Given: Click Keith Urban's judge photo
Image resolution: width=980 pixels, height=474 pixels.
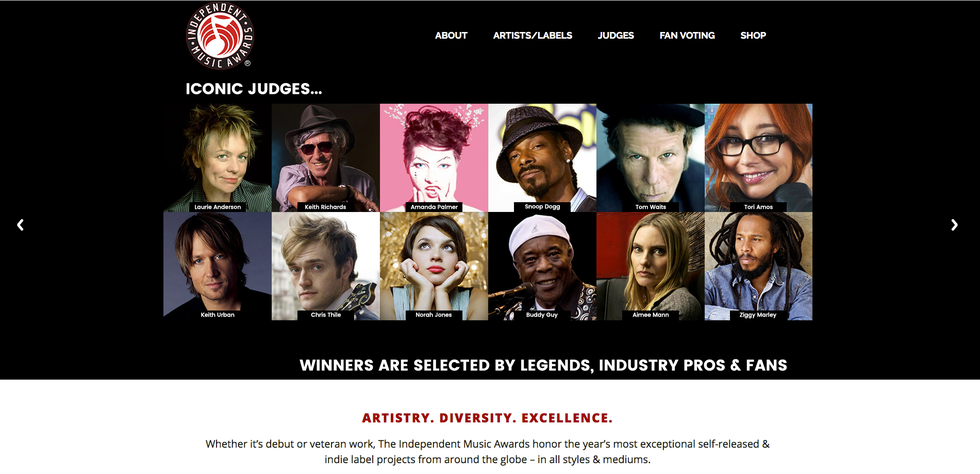Looking at the screenshot, I should [x=218, y=266].
